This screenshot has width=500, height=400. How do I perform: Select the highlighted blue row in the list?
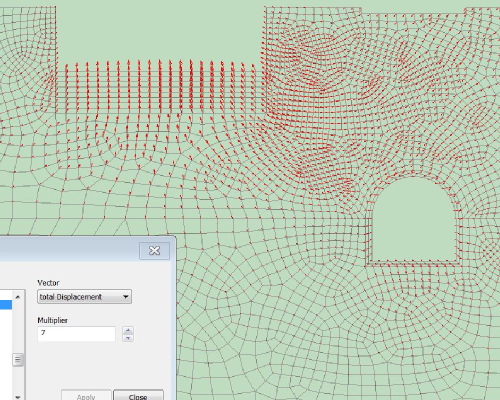pos(6,304)
